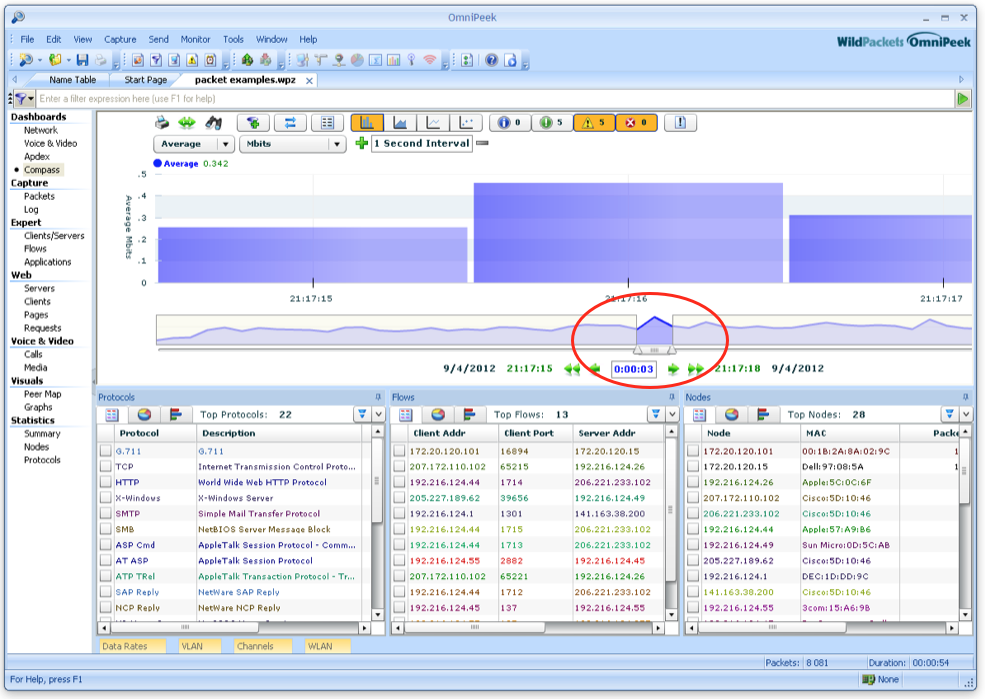
Task: Click the add-filter funnel button above graph
Action: click(253, 122)
